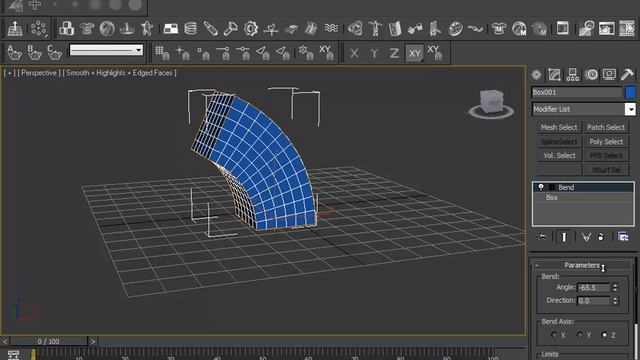Click the star figure icon
The width and height of the screenshot is (640, 360).
[x=147, y=29]
